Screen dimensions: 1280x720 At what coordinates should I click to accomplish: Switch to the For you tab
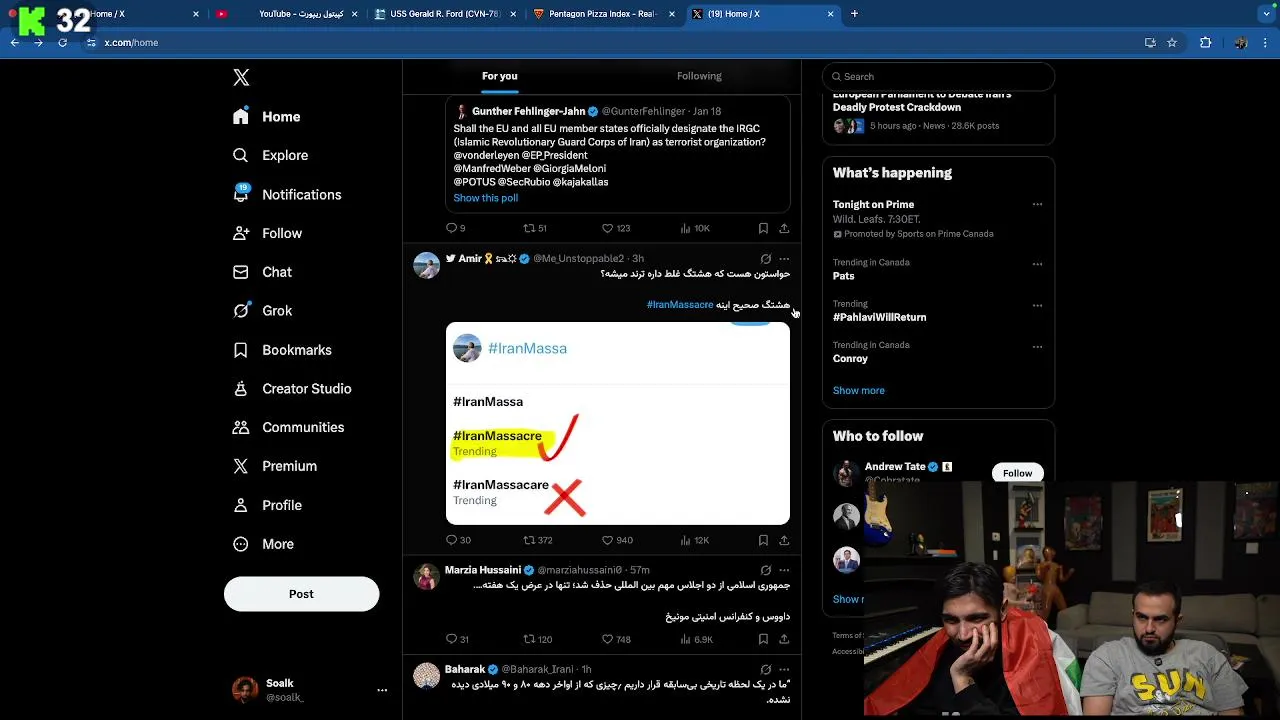click(500, 76)
